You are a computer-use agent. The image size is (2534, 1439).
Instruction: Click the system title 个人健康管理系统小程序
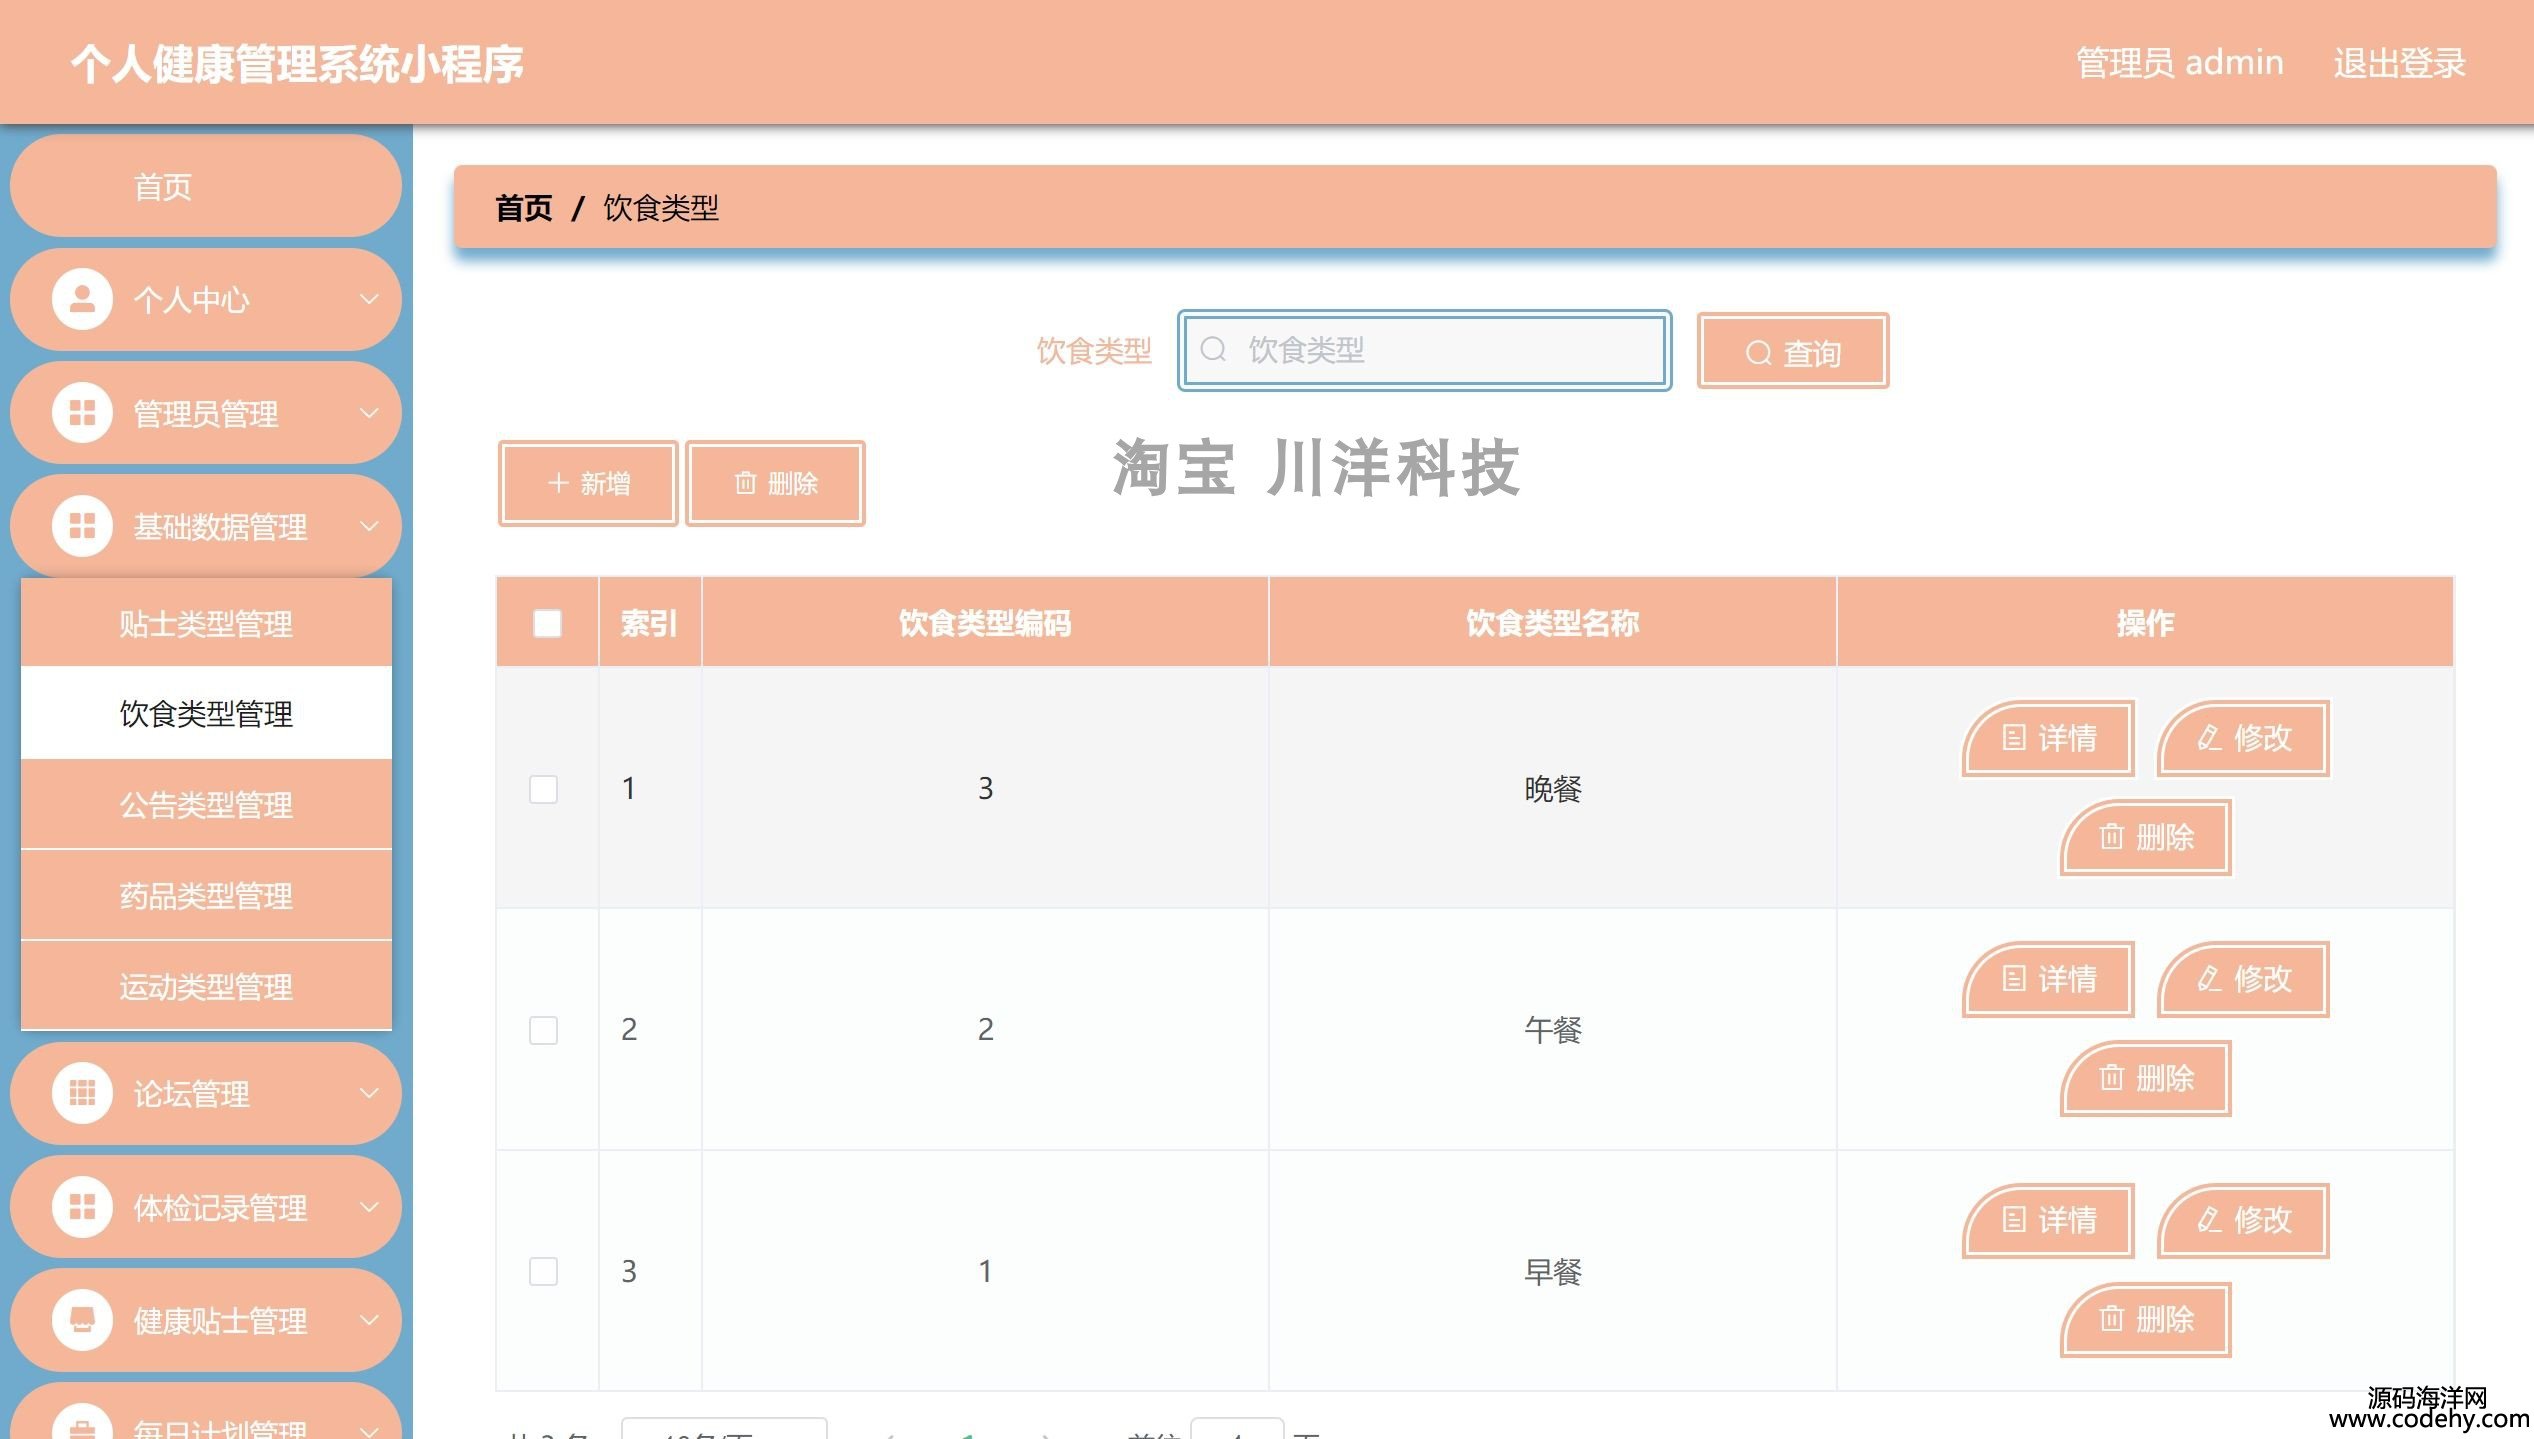(297, 64)
